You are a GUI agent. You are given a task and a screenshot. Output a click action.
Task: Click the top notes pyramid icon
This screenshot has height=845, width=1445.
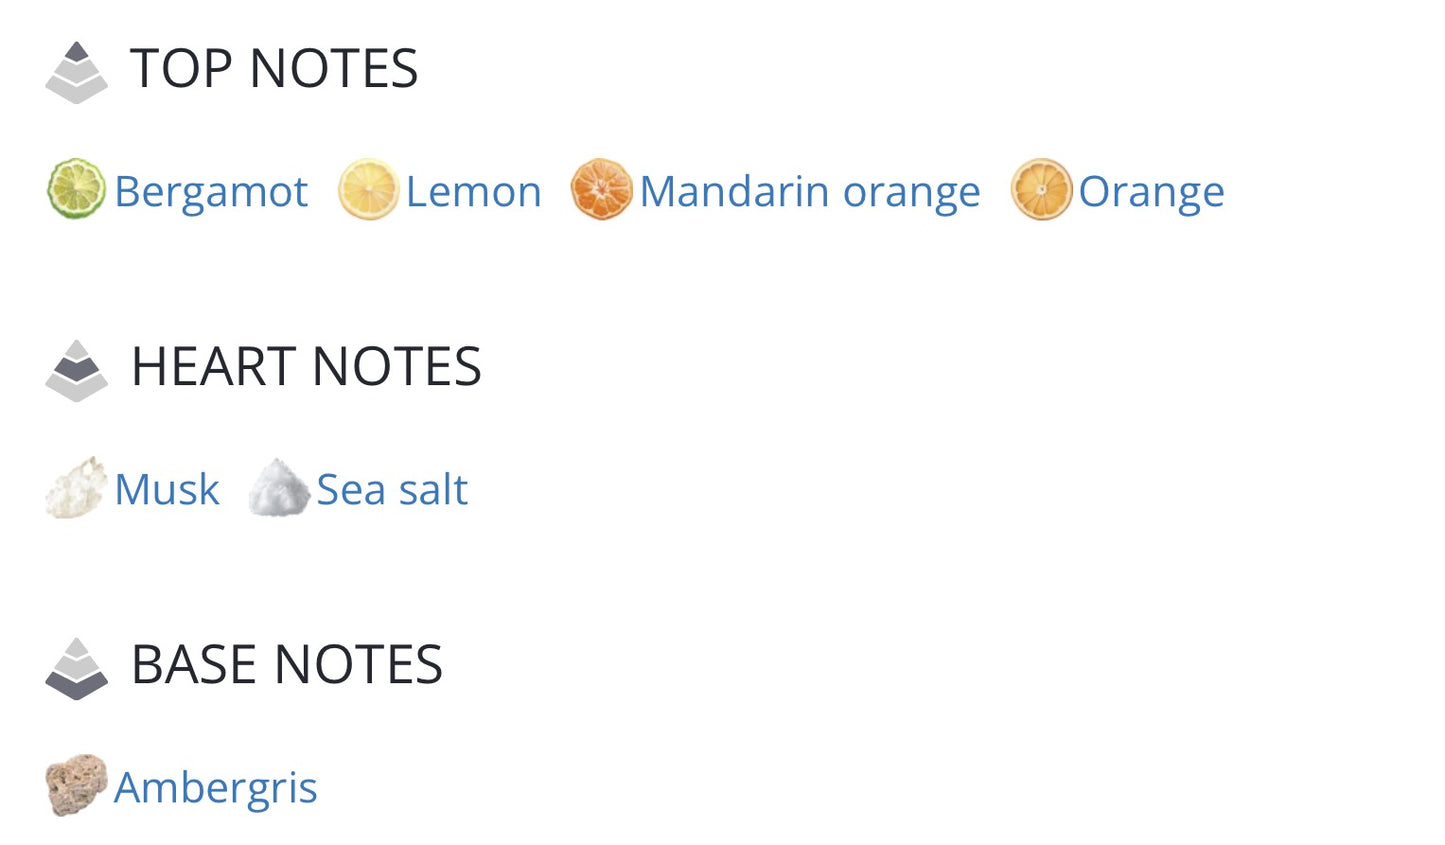click(x=76, y=72)
